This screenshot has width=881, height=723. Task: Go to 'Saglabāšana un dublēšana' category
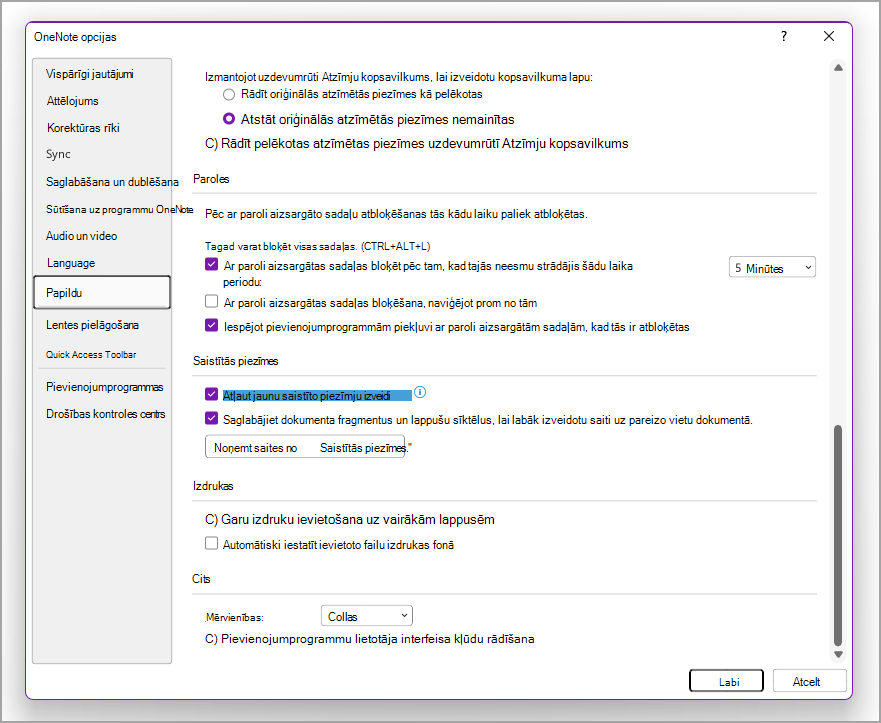pos(112,182)
